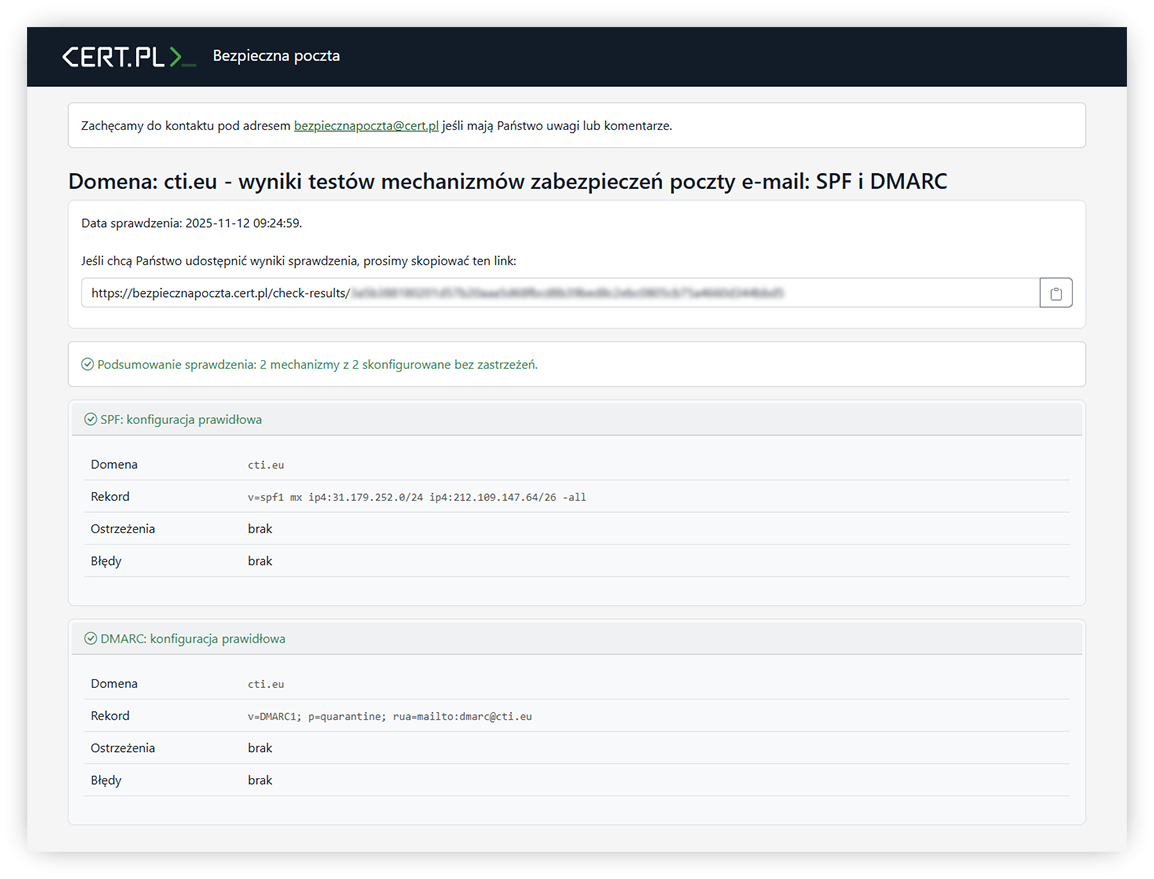Viewport: 1154px width, 879px height.
Task: Open the Bezpieczna poczta home title
Action: [276, 56]
